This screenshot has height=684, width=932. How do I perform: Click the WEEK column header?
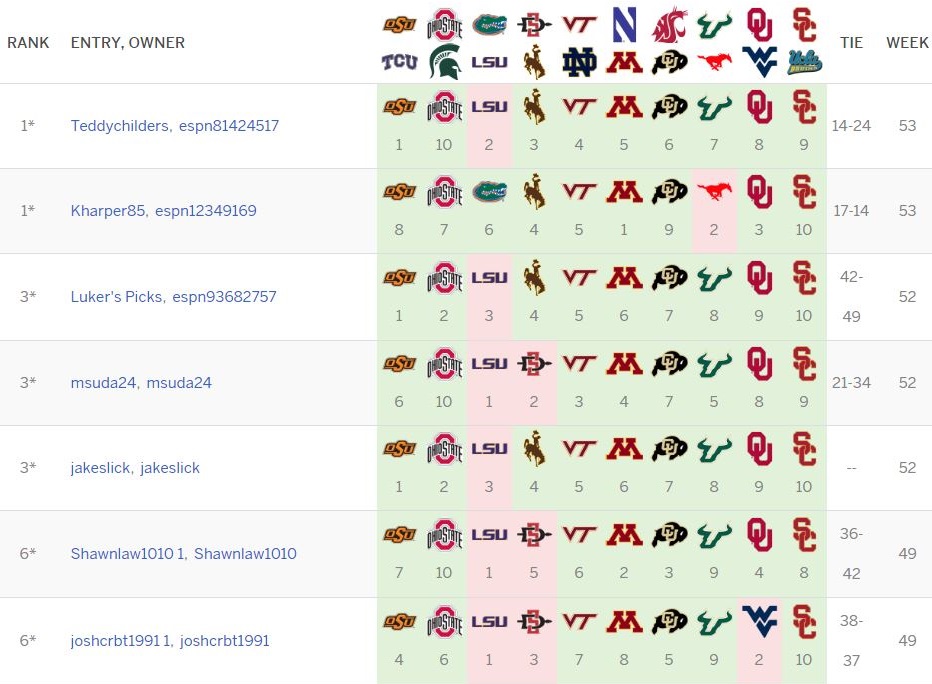(x=907, y=43)
